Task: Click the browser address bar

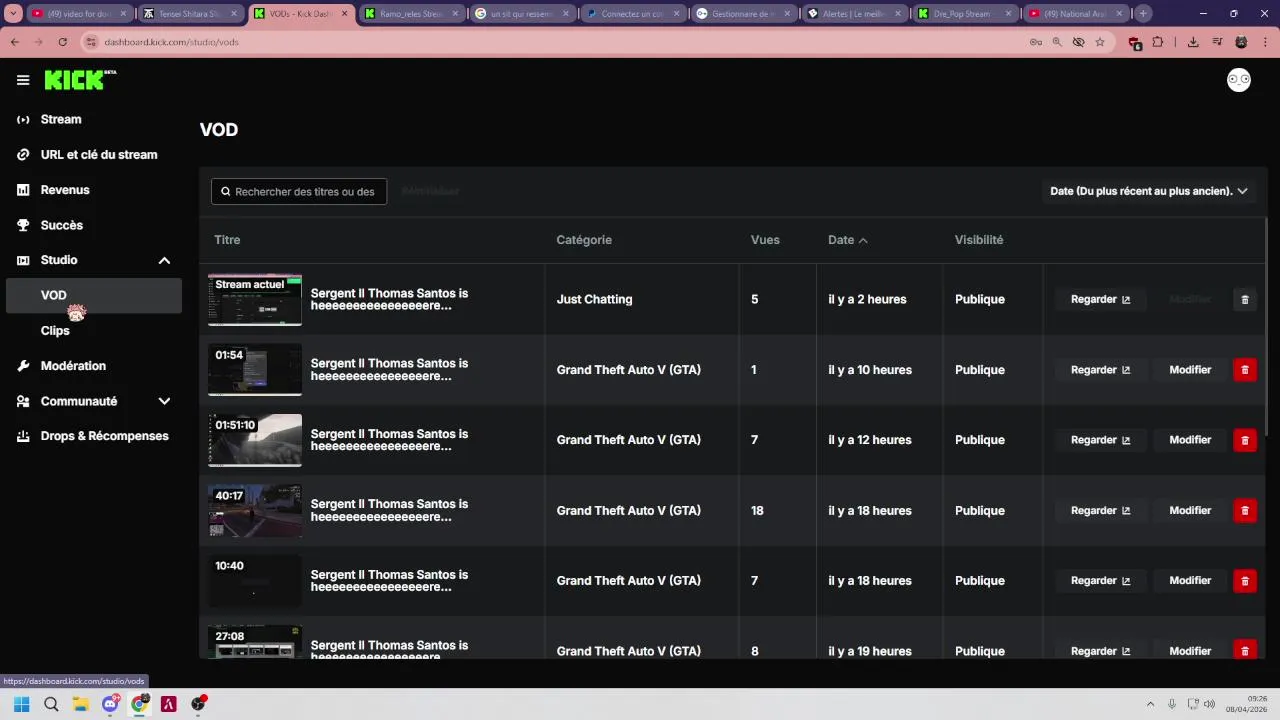Action: pyautogui.click(x=560, y=42)
